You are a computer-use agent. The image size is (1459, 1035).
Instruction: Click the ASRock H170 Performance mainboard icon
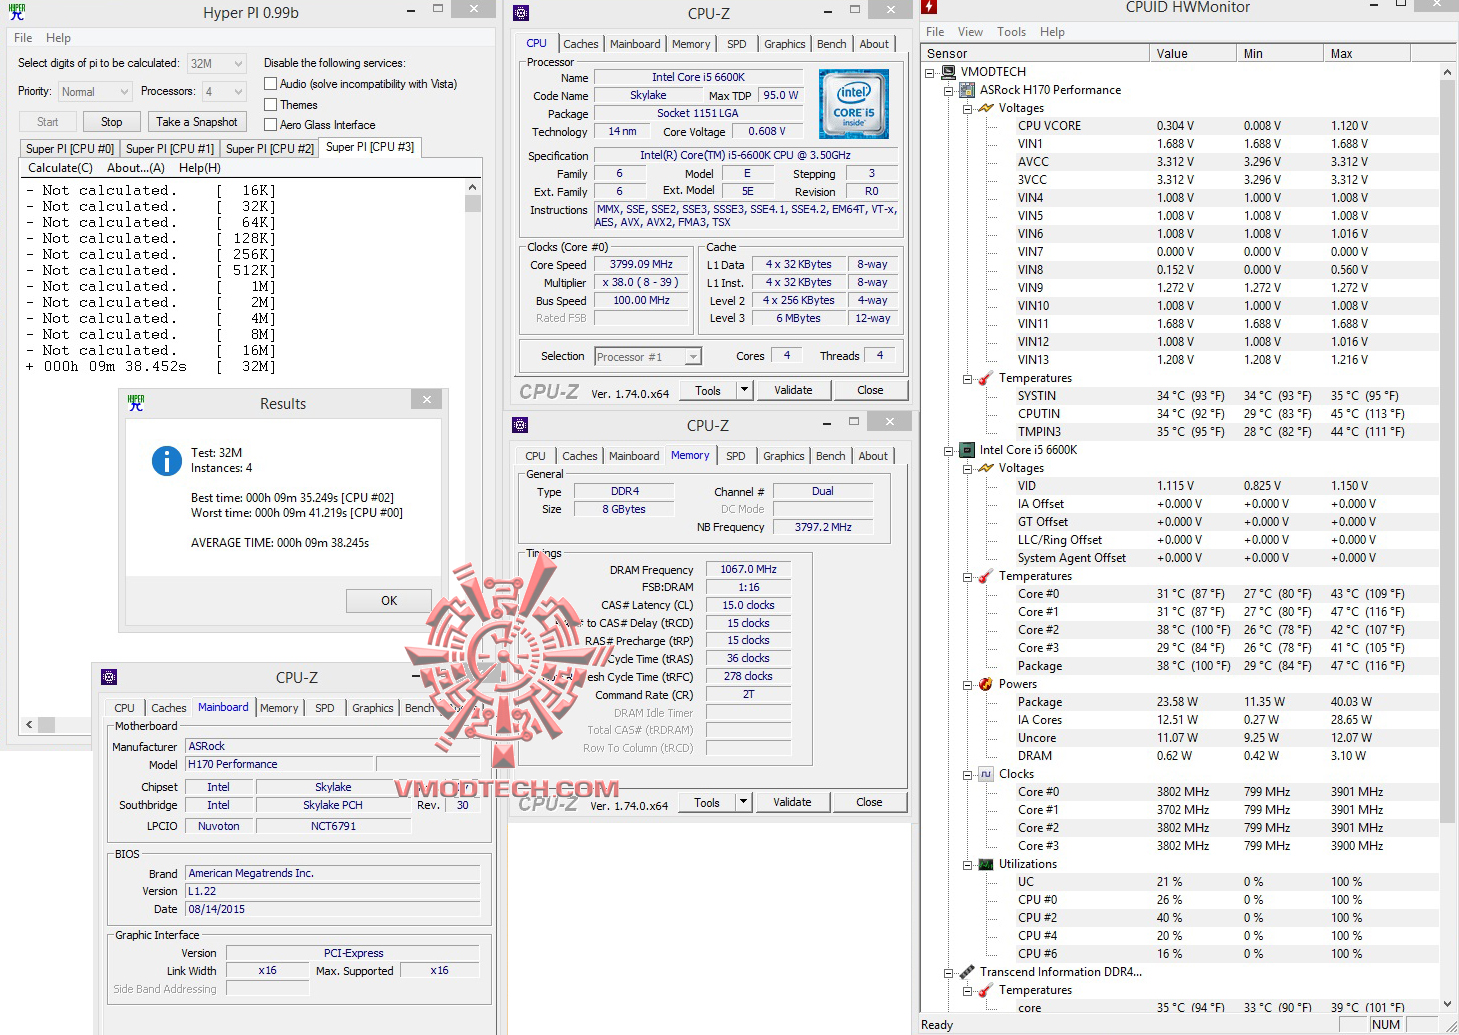coord(967,90)
